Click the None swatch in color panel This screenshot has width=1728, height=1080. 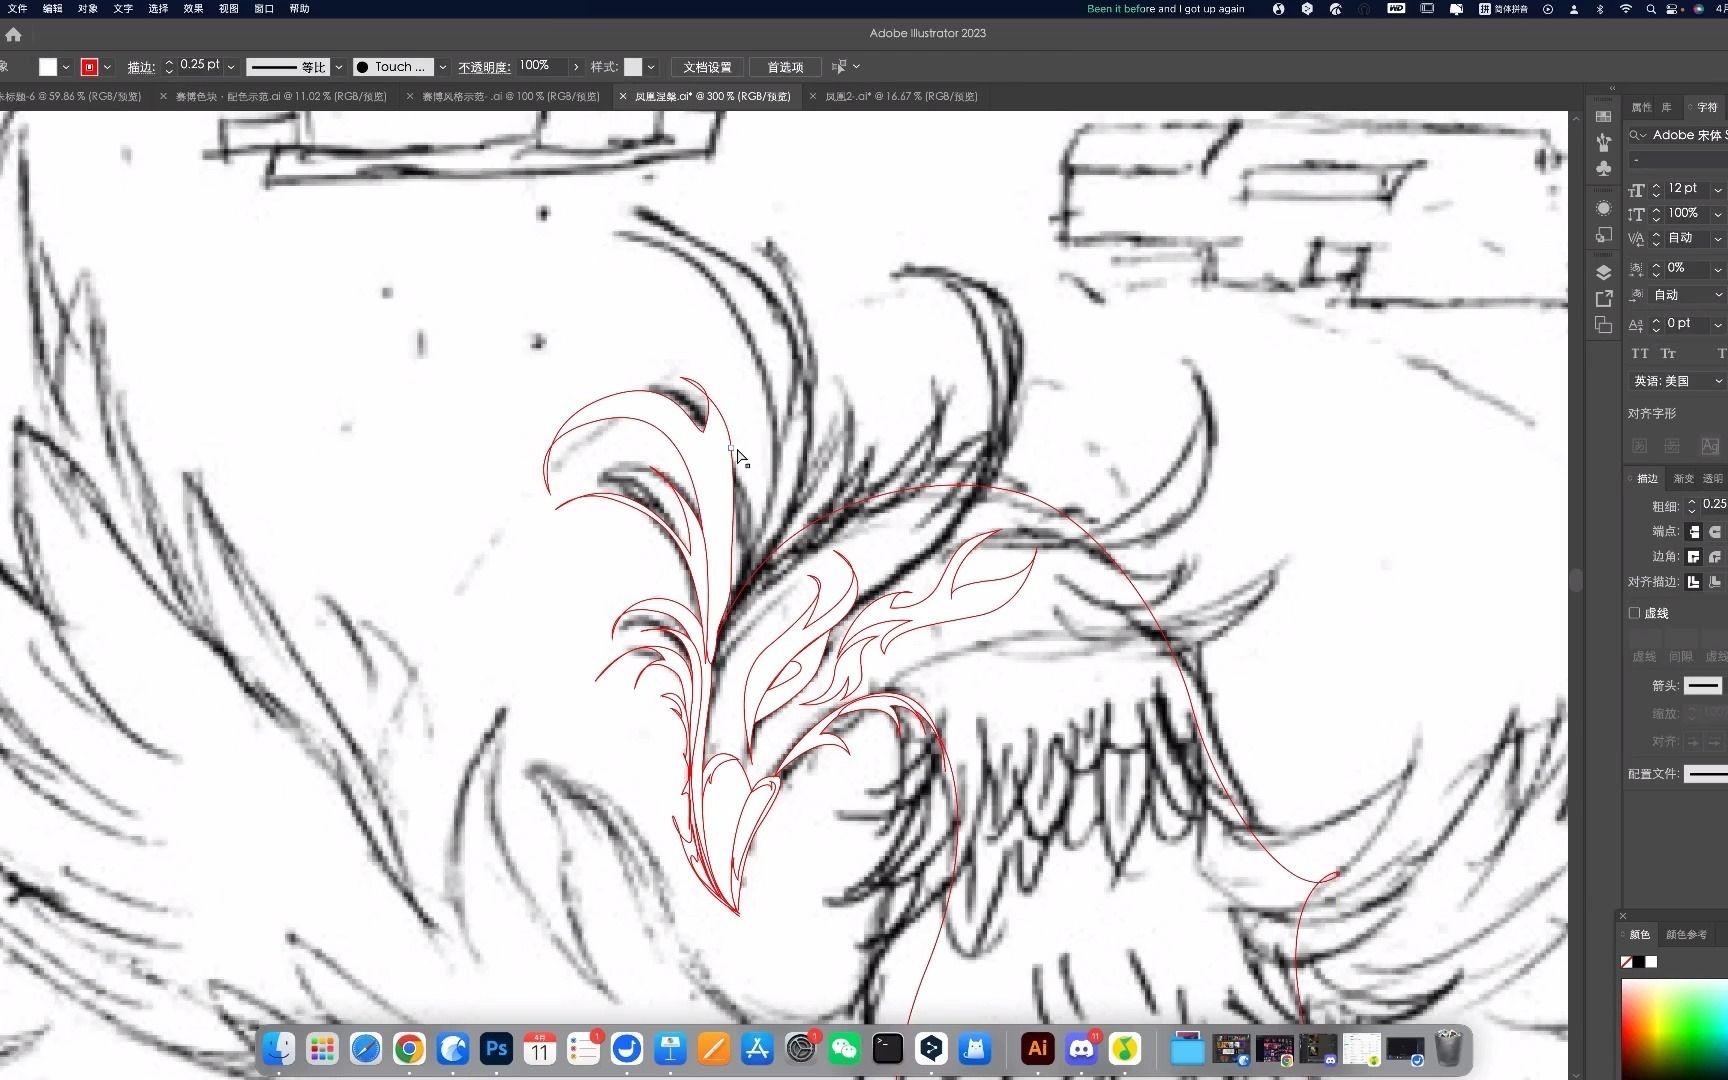(1627, 962)
